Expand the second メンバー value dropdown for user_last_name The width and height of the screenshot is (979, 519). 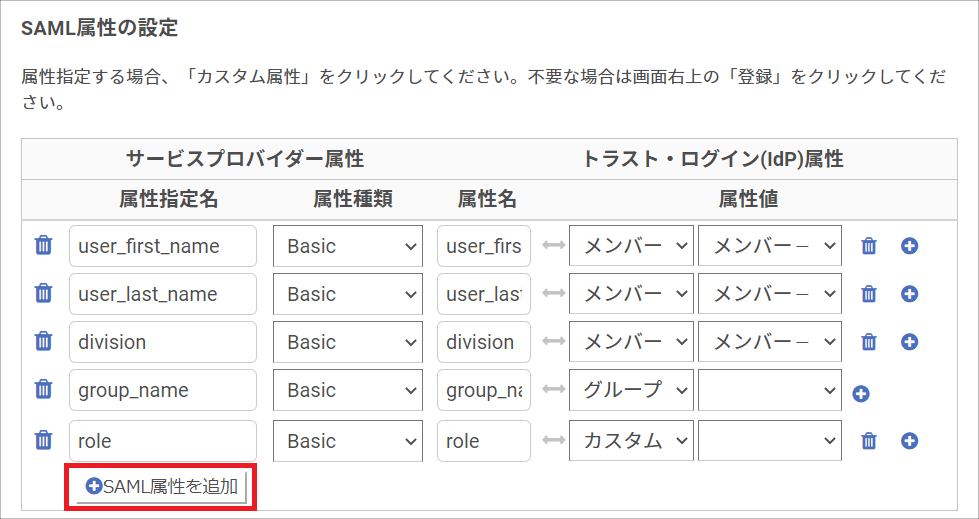point(770,294)
